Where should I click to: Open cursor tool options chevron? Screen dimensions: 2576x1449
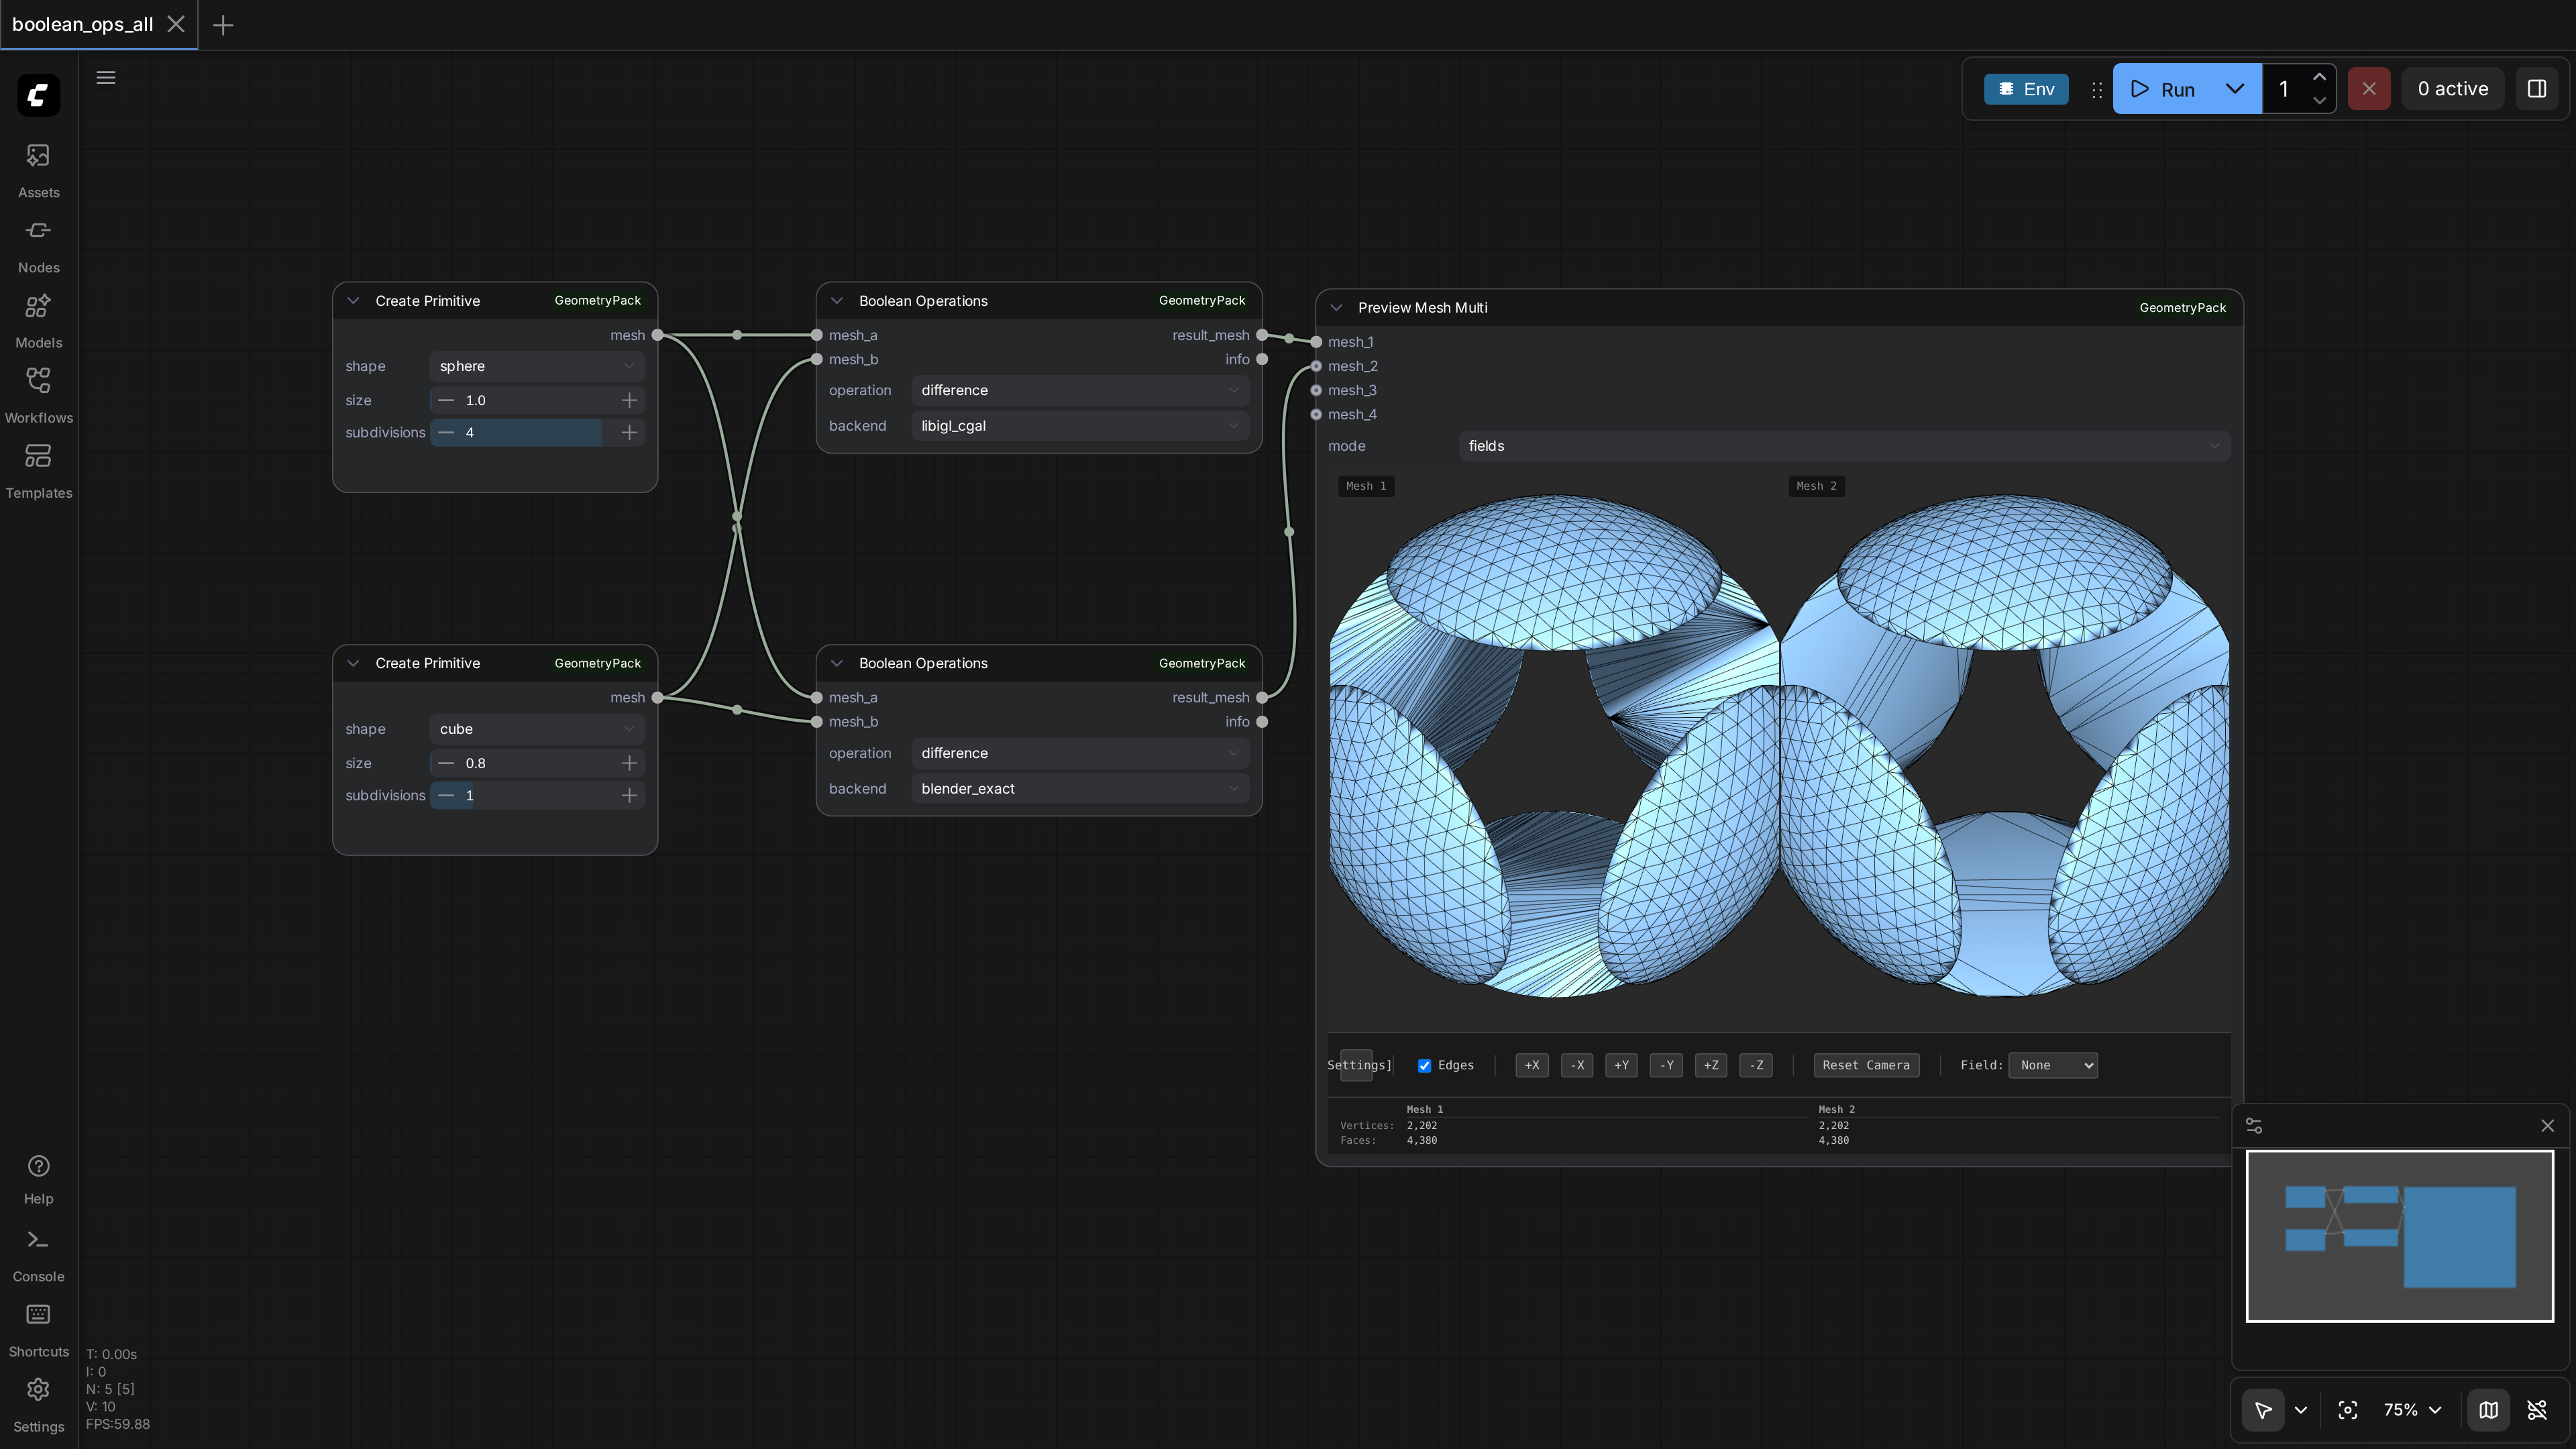(x=2301, y=1410)
